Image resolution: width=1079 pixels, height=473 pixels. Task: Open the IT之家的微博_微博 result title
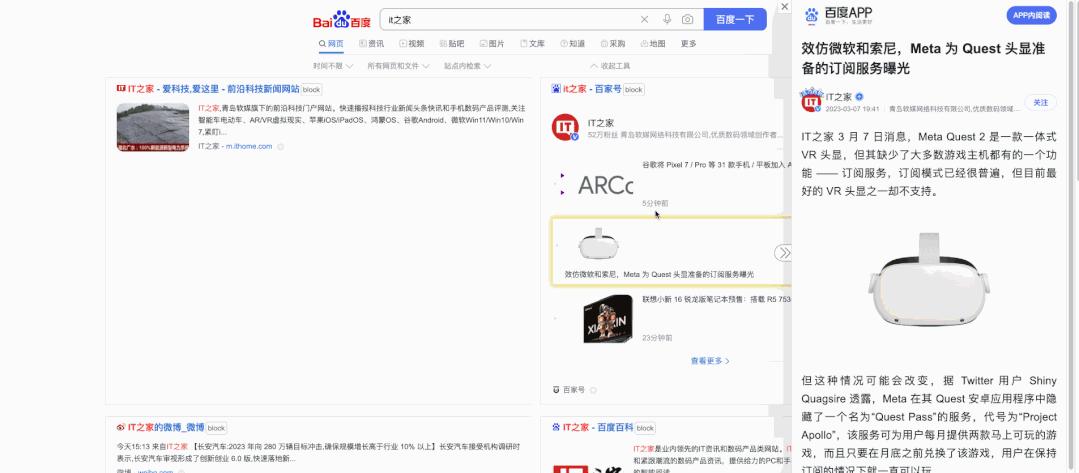(x=165, y=427)
